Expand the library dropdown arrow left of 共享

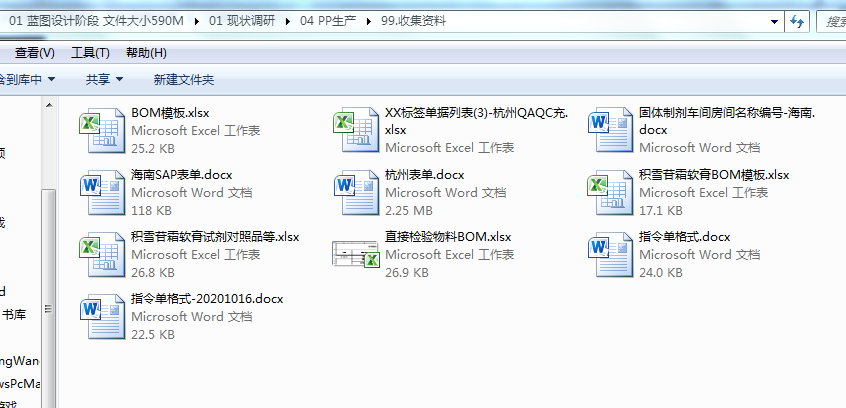click(x=51, y=79)
